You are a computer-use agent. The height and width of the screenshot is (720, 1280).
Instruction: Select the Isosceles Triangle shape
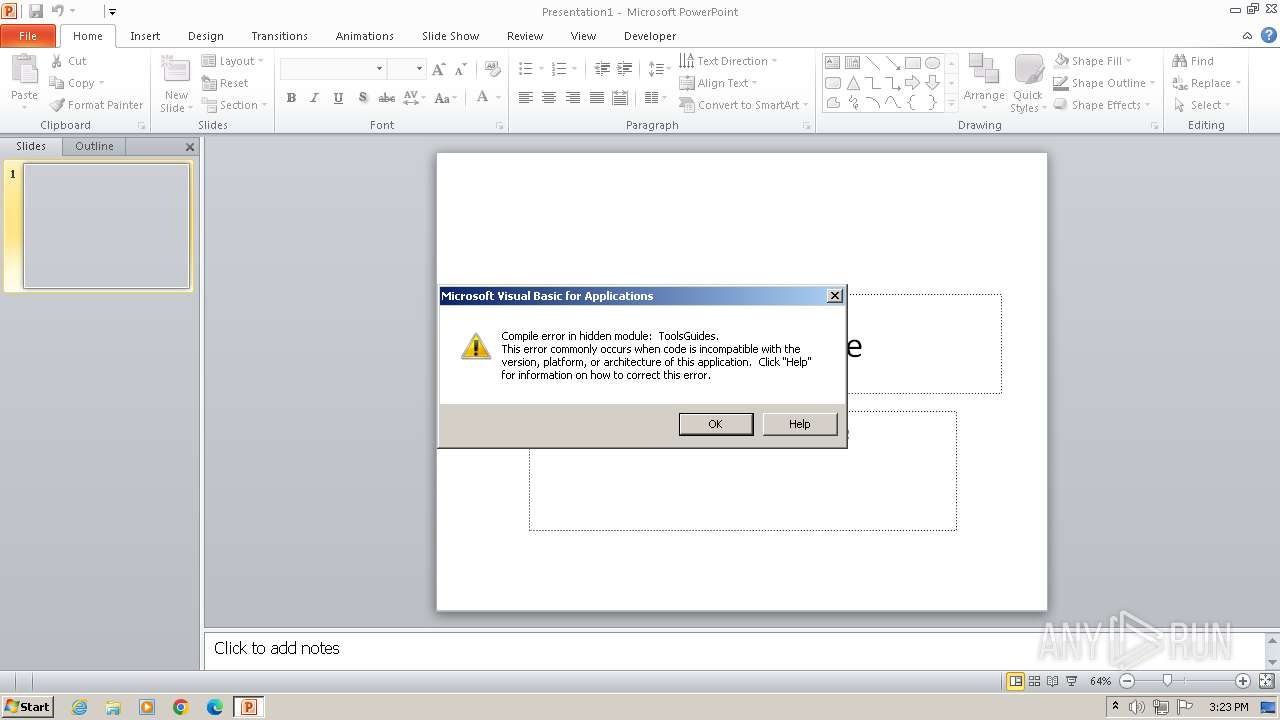tap(853, 83)
